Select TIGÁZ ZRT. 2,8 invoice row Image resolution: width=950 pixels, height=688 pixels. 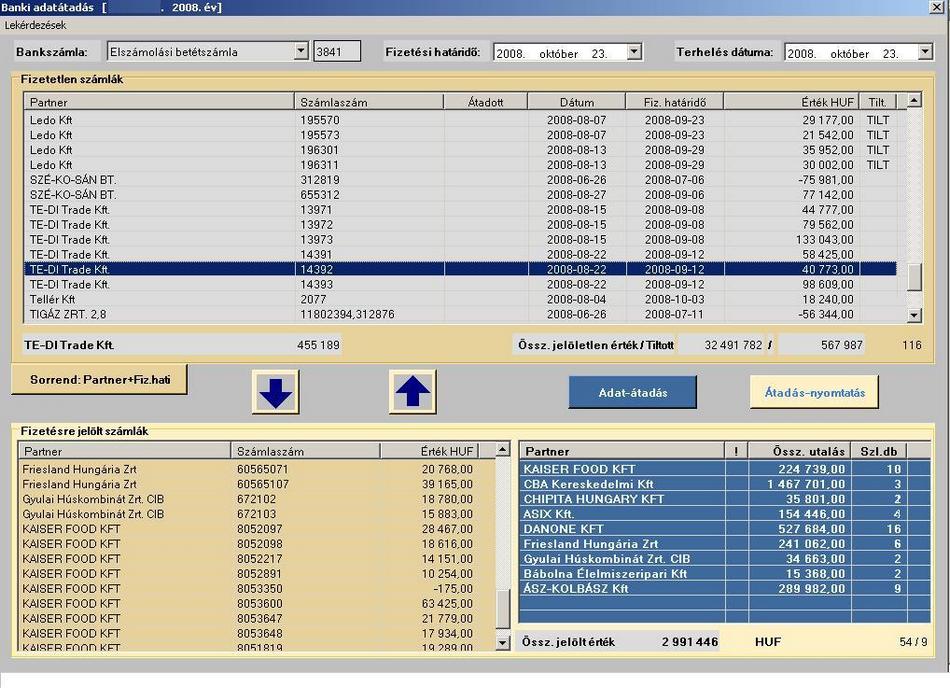(x=460, y=314)
